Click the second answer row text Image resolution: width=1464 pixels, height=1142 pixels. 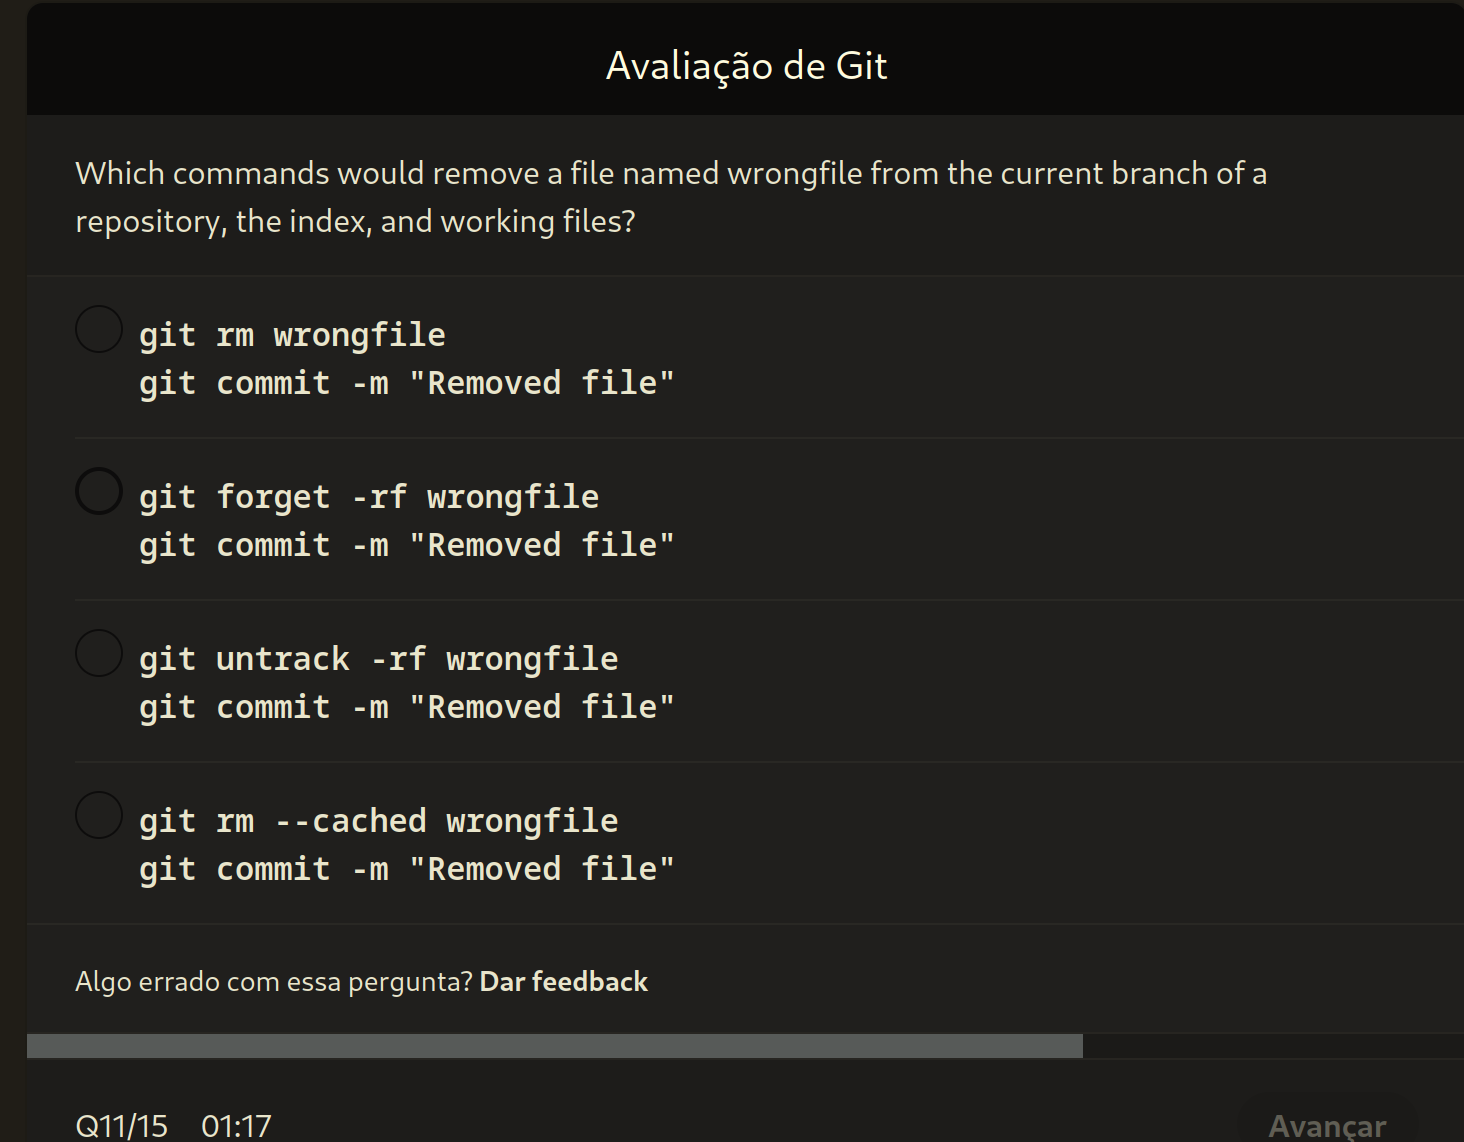(x=367, y=496)
